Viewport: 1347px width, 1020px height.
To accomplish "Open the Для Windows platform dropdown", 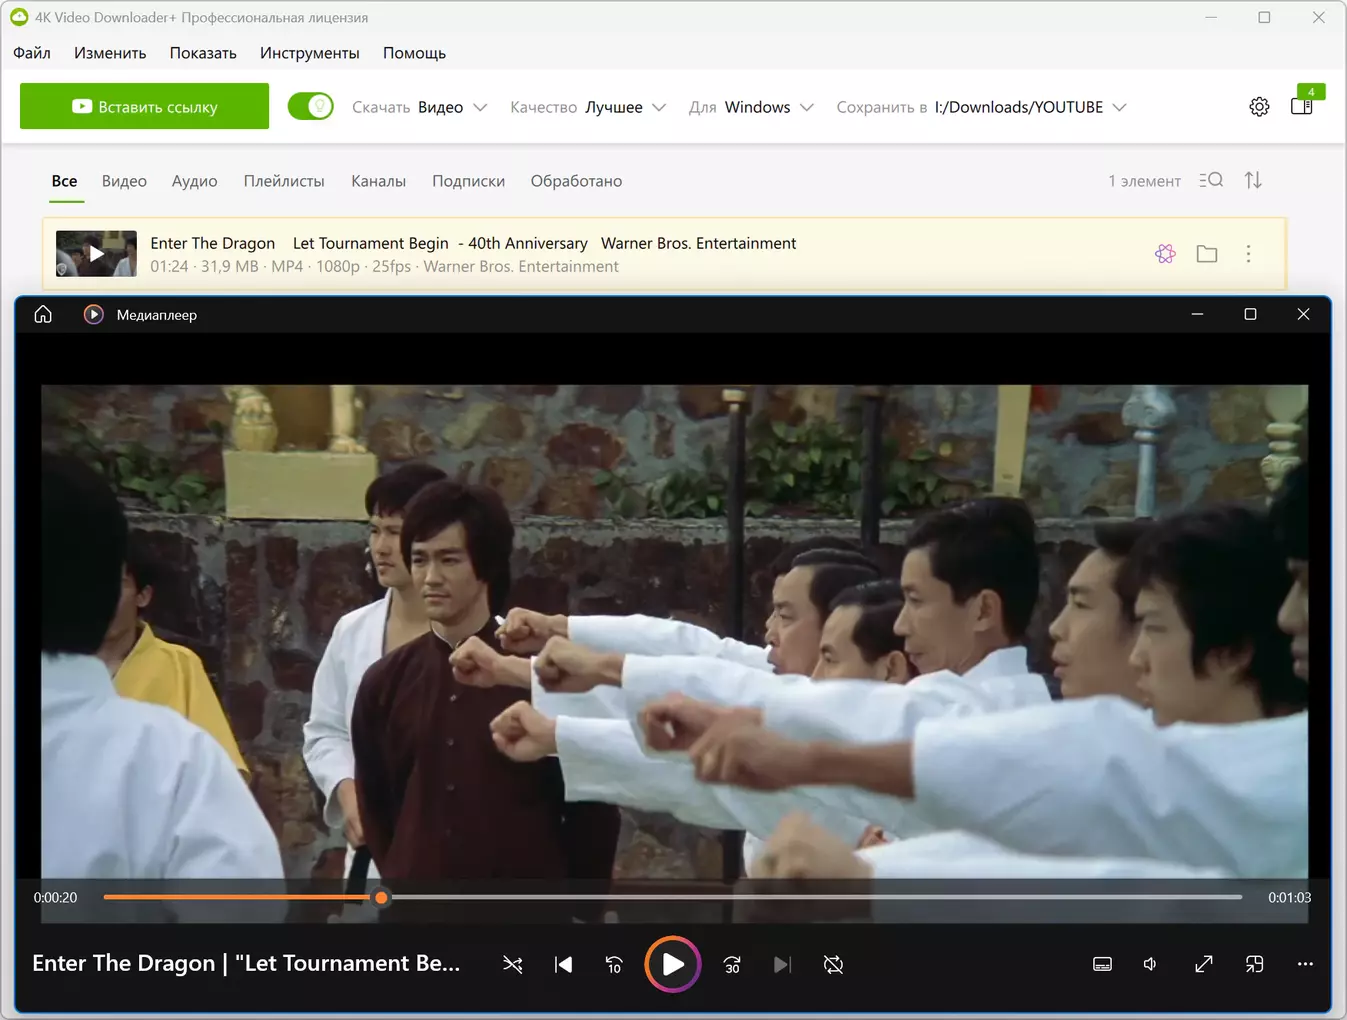I will coord(751,107).
